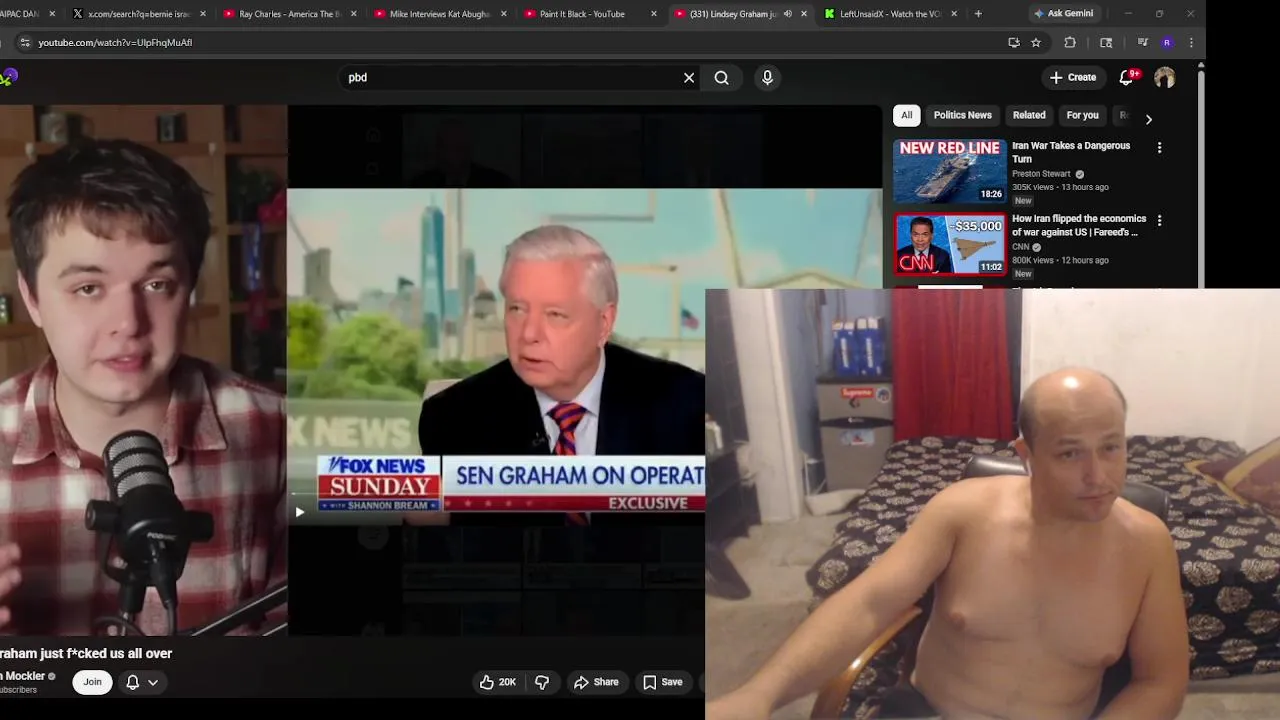Screen dimensions: 1280x720
Task: Open browser extensions puzzle icon
Action: 1070,42
